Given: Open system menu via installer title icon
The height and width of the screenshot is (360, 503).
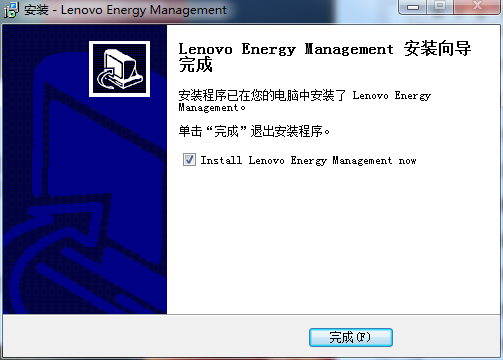Looking at the screenshot, I should click(x=11, y=10).
